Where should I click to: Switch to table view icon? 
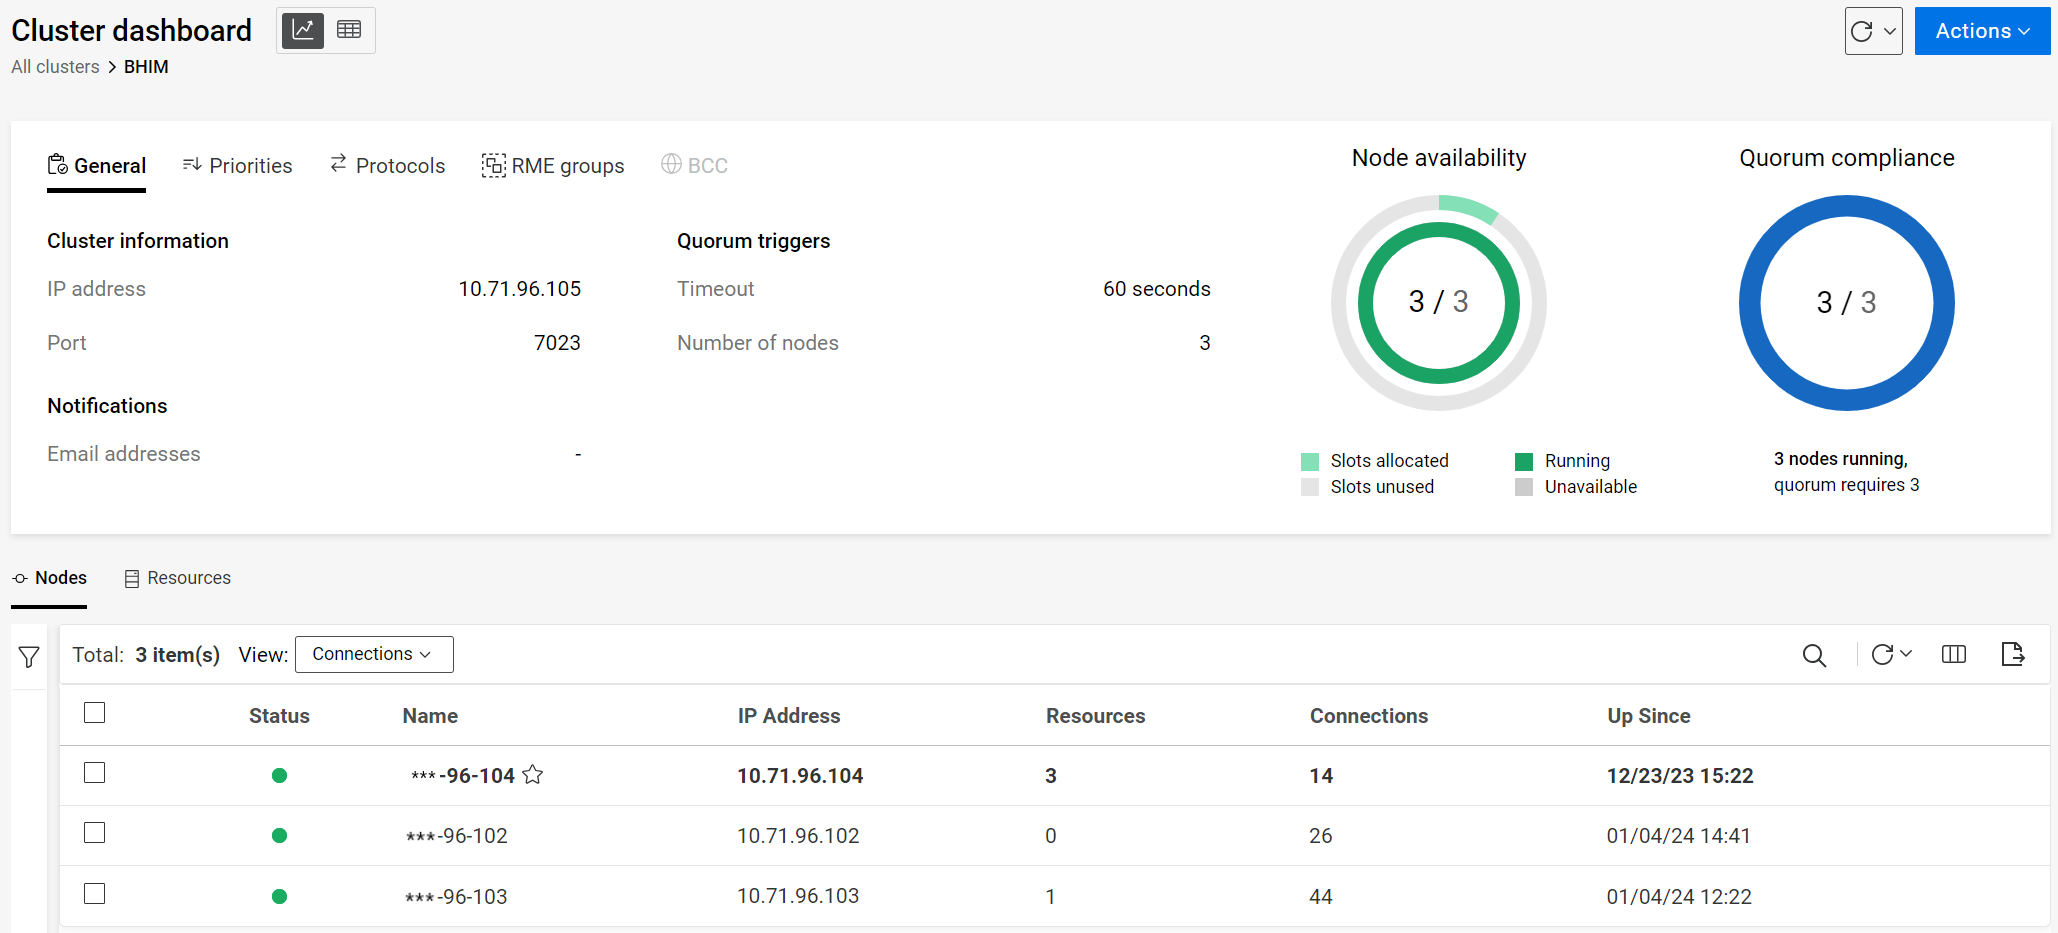click(x=349, y=30)
